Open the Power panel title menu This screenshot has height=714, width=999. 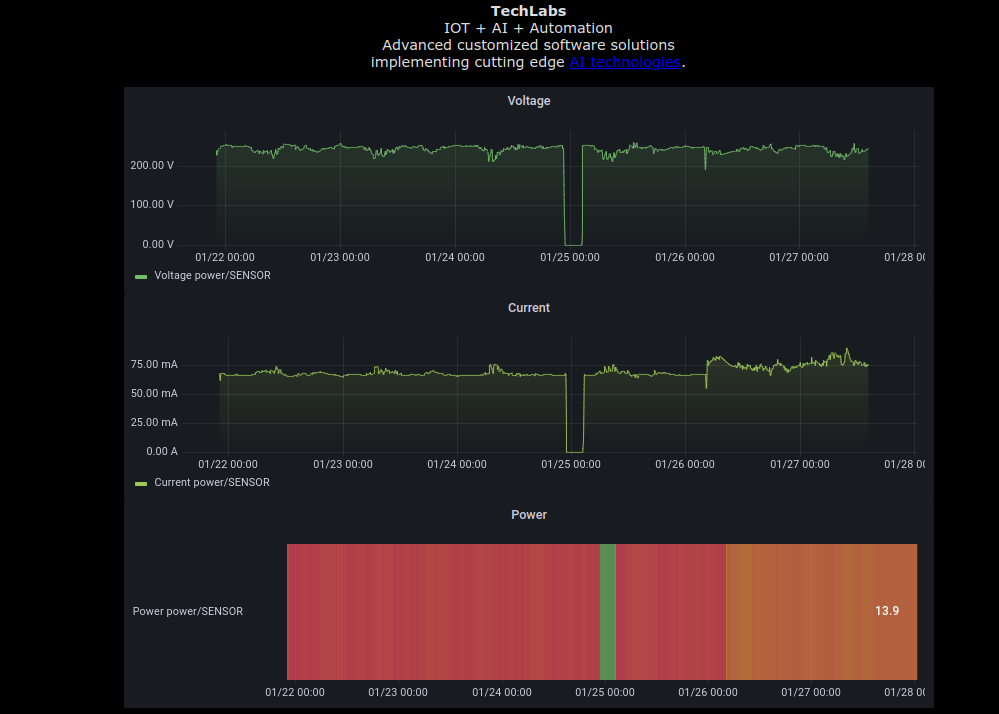[528, 514]
